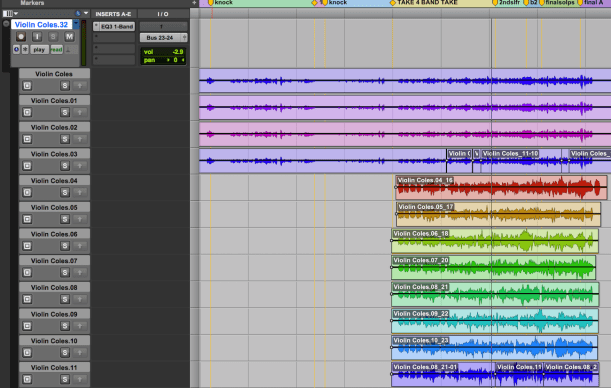The height and width of the screenshot is (388, 611).
Task: Click up-arrow copy button on Violin Coles.02 lane
Action: 80,139
